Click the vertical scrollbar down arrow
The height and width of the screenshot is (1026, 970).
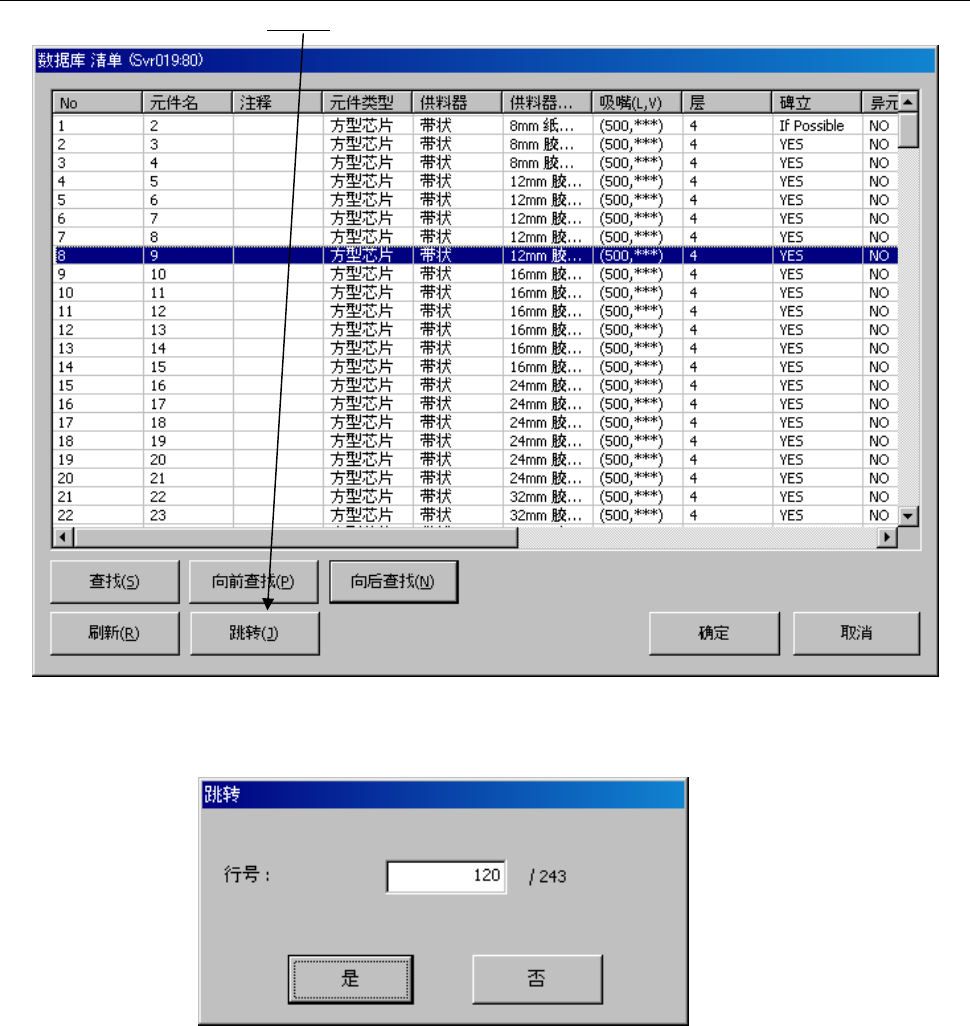click(x=908, y=516)
